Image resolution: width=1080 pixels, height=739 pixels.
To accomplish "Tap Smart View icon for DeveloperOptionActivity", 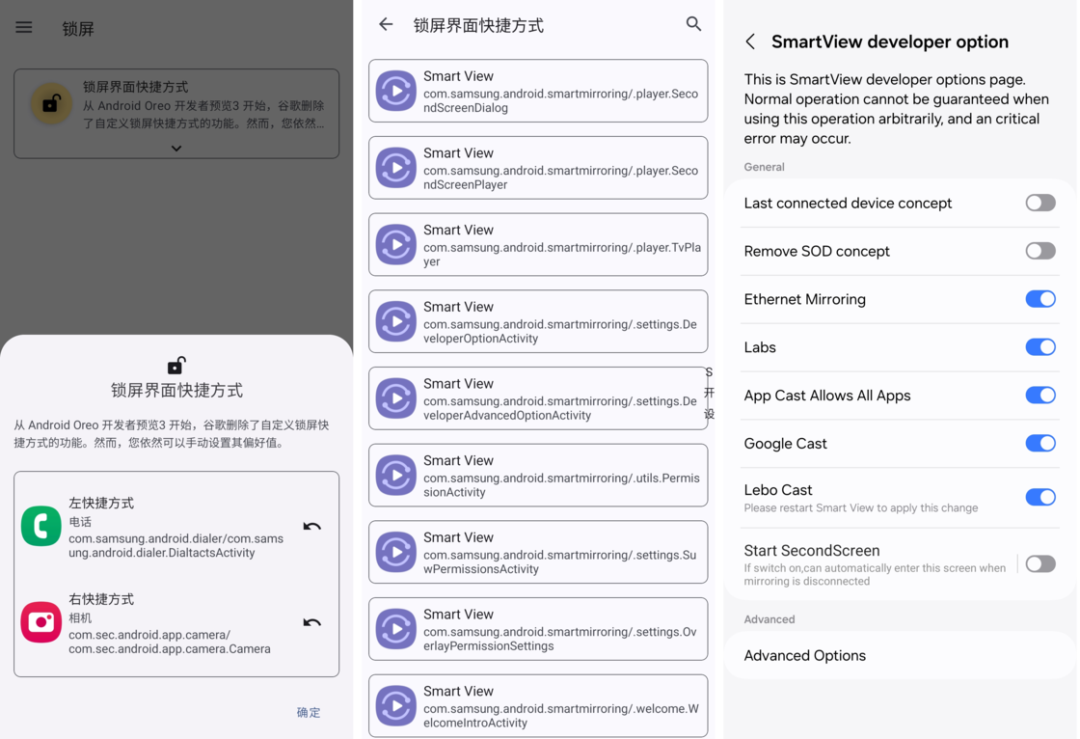I will point(396,322).
